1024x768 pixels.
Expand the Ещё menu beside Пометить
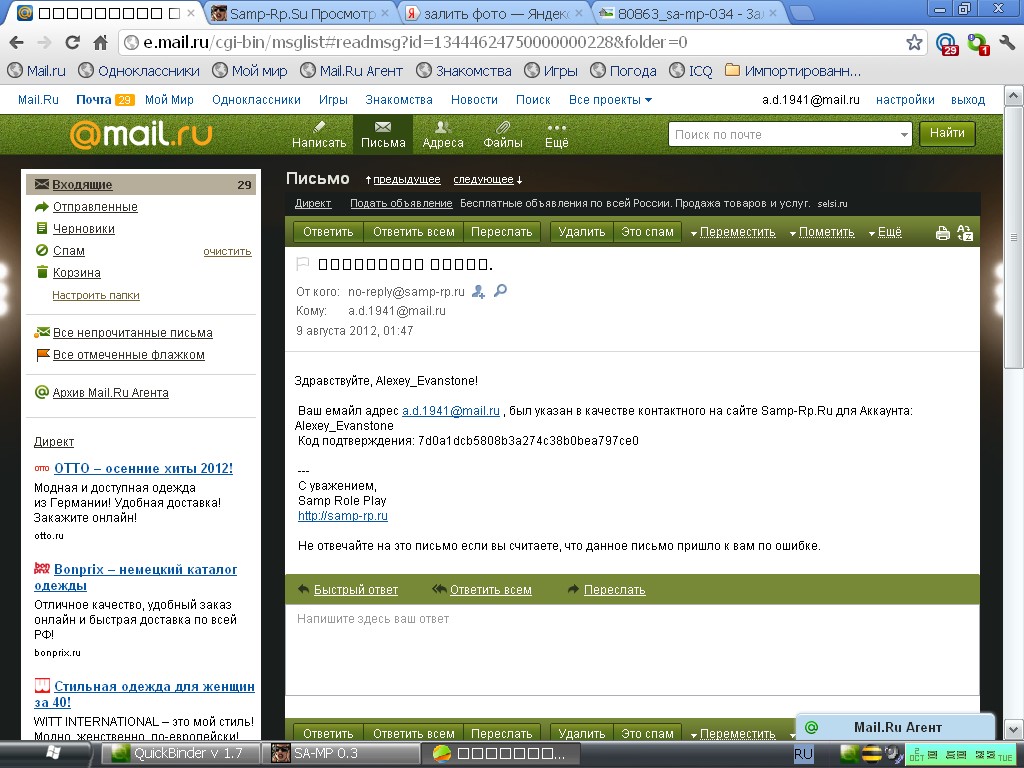pyautogui.click(x=885, y=232)
